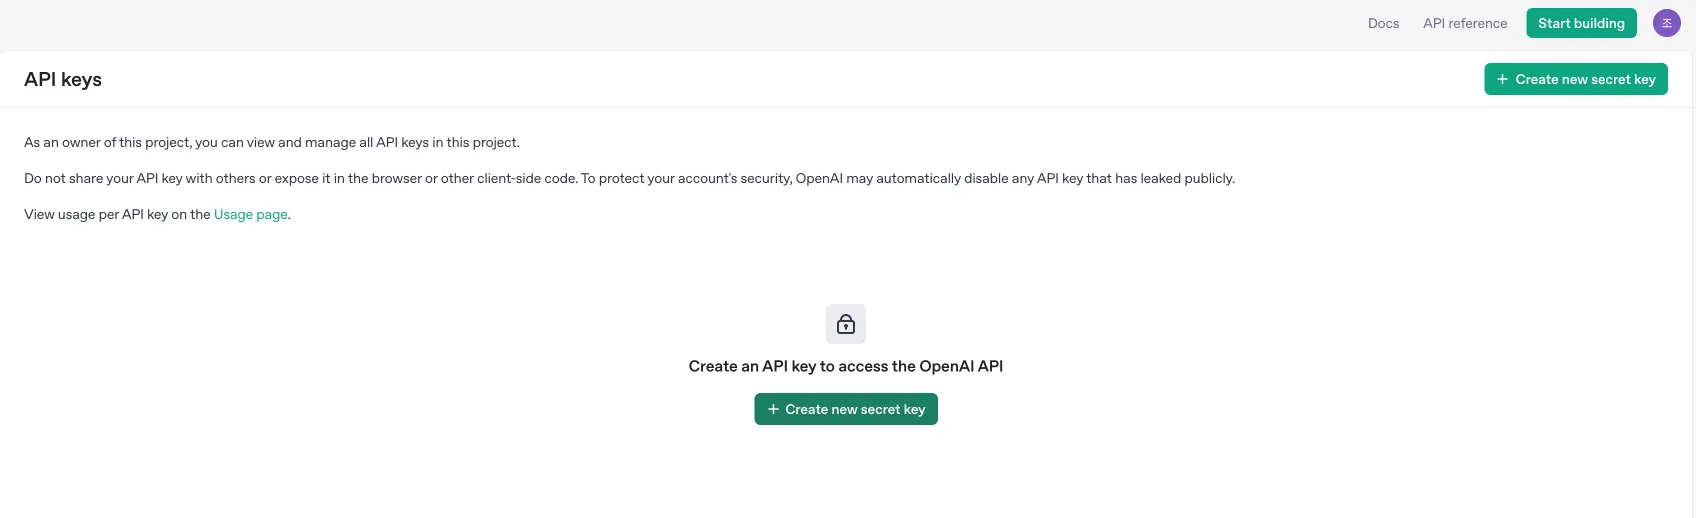1696x518 pixels.
Task: Open the Docs link in header
Action: 1383,23
